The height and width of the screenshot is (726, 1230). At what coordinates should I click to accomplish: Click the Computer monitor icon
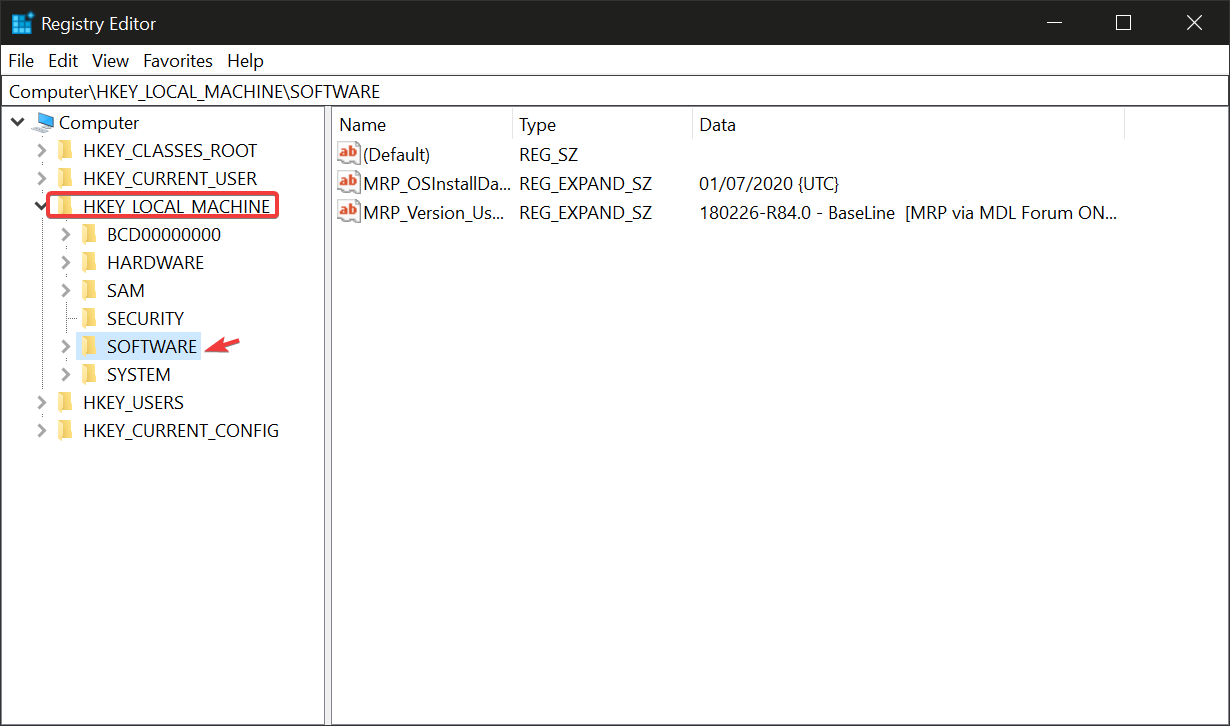click(x=43, y=123)
